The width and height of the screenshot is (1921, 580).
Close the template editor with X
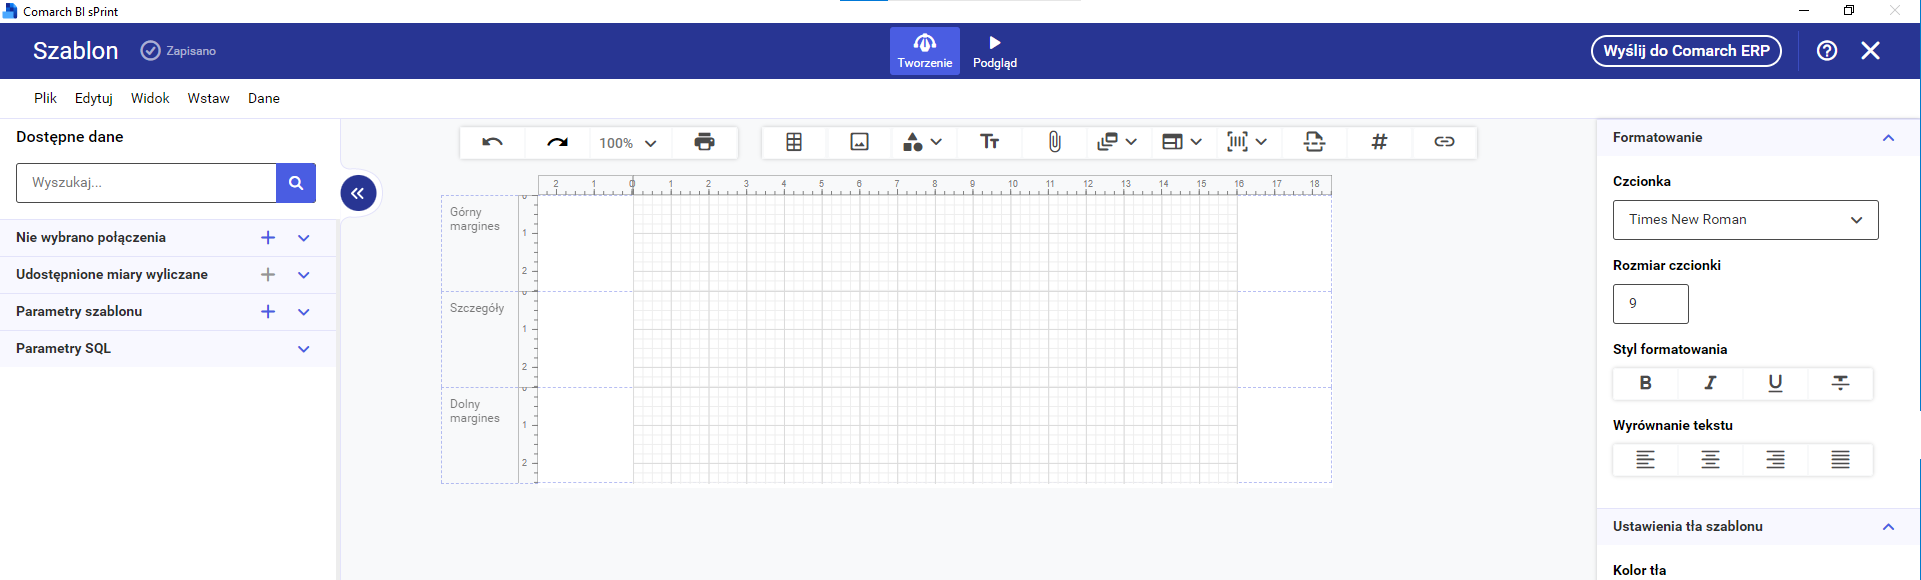click(1871, 51)
